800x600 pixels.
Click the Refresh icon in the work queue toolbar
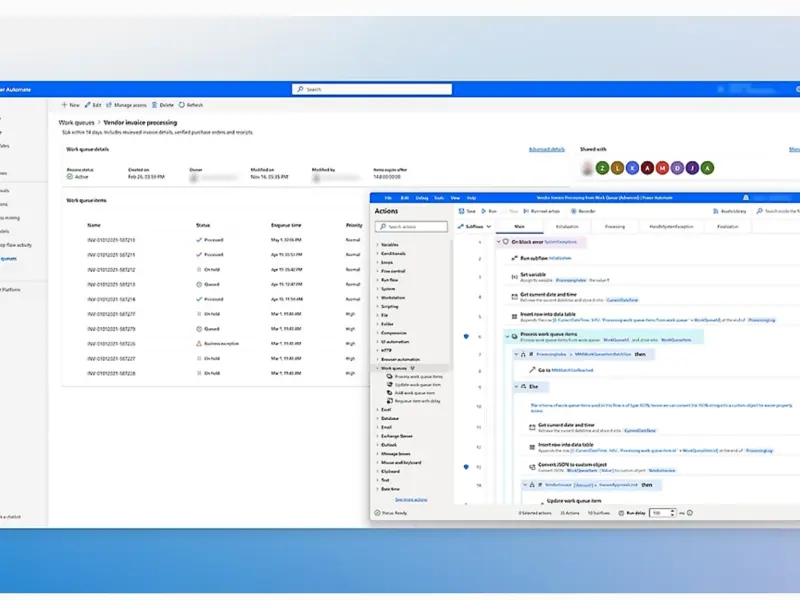pyautogui.click(x=182, y=105)
